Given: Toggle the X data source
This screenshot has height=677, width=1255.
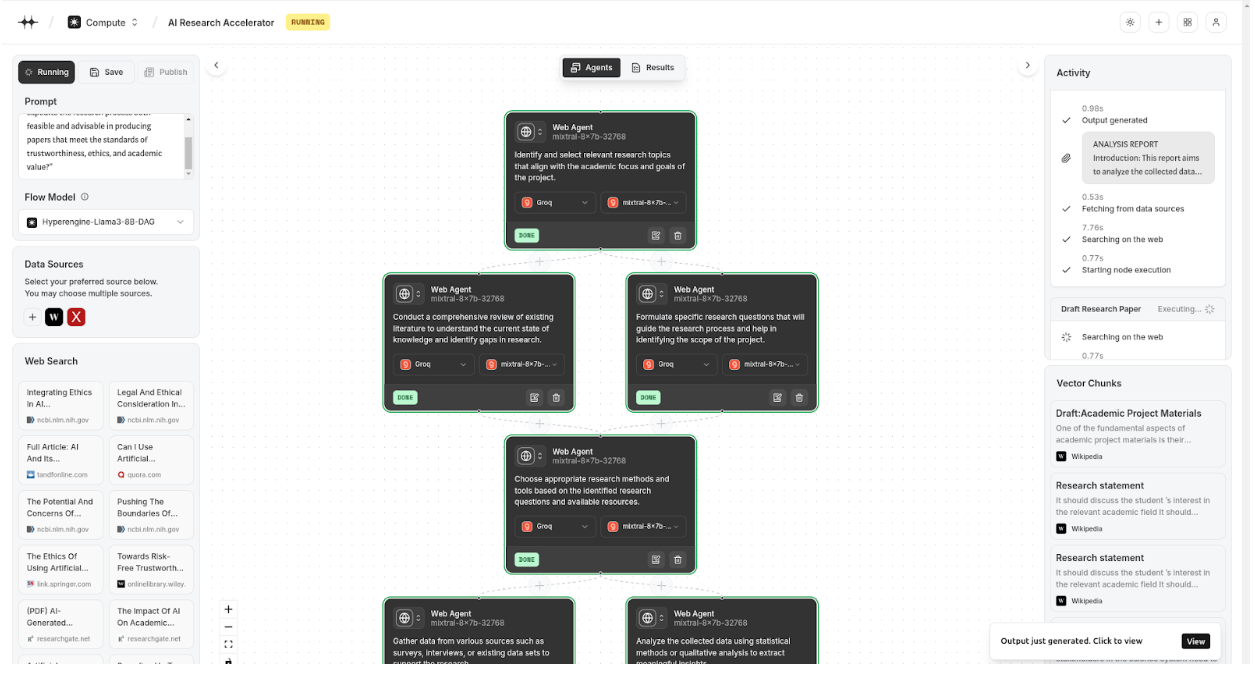Looking at the screenshot, I should [76, 317].
